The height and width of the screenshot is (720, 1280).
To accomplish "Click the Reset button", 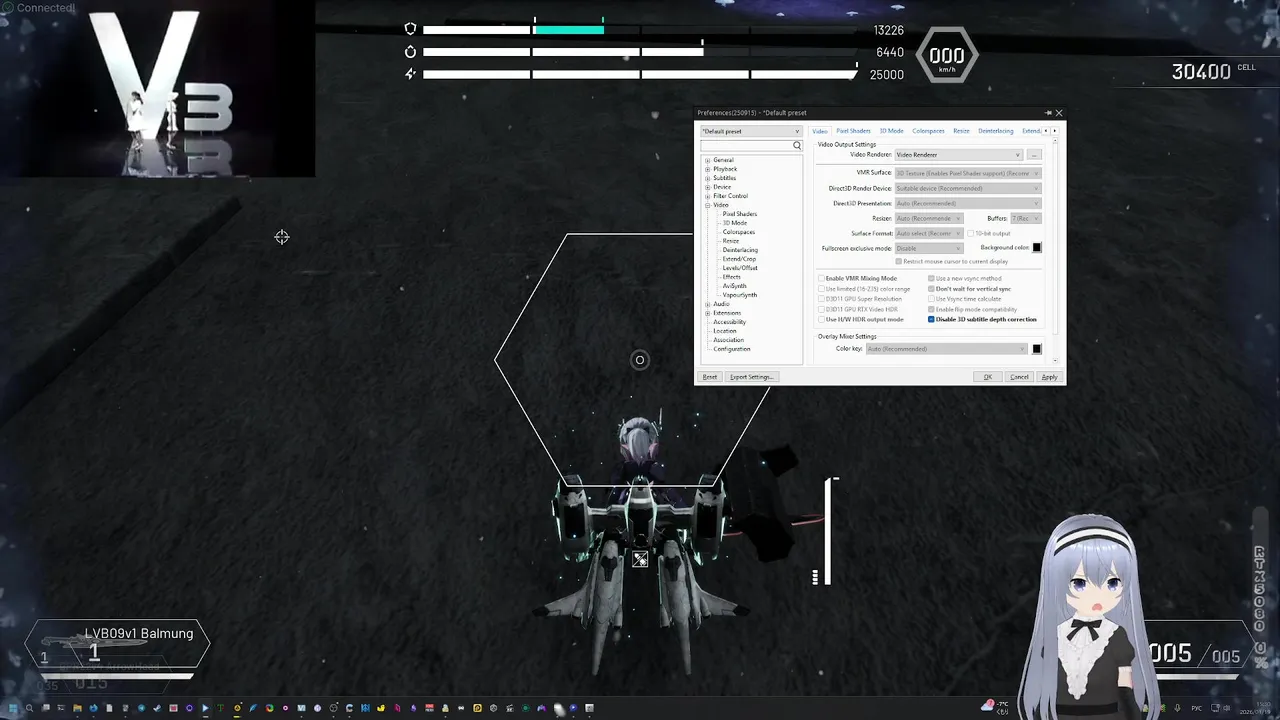I will 710,377.
